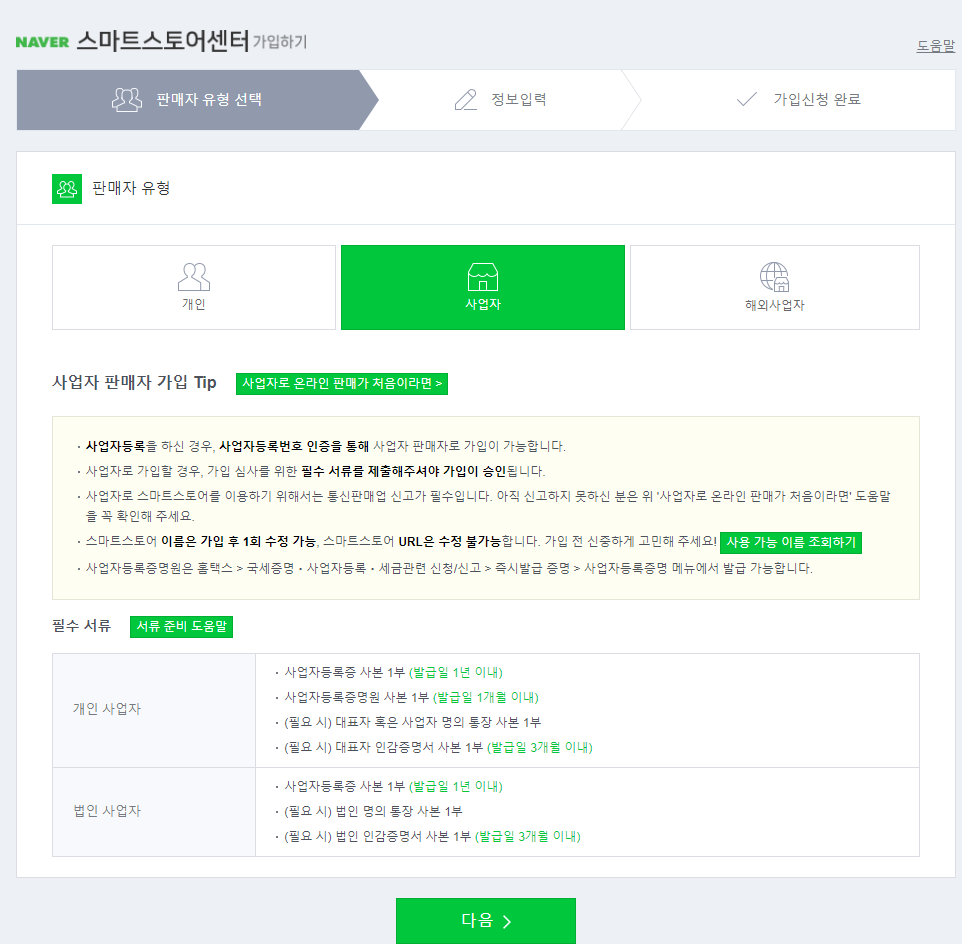Select the 판매자 유형 선택 step
This screenshot has height=944, width=962.
click(x=196, y=99)
